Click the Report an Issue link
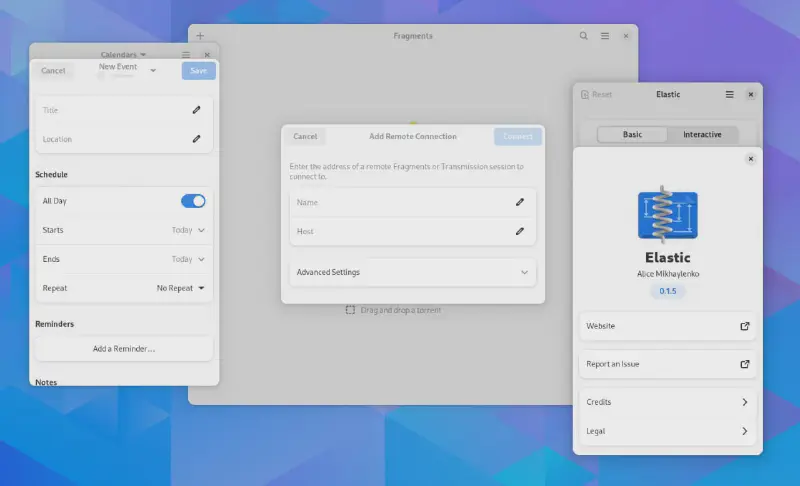 [667, 364]
